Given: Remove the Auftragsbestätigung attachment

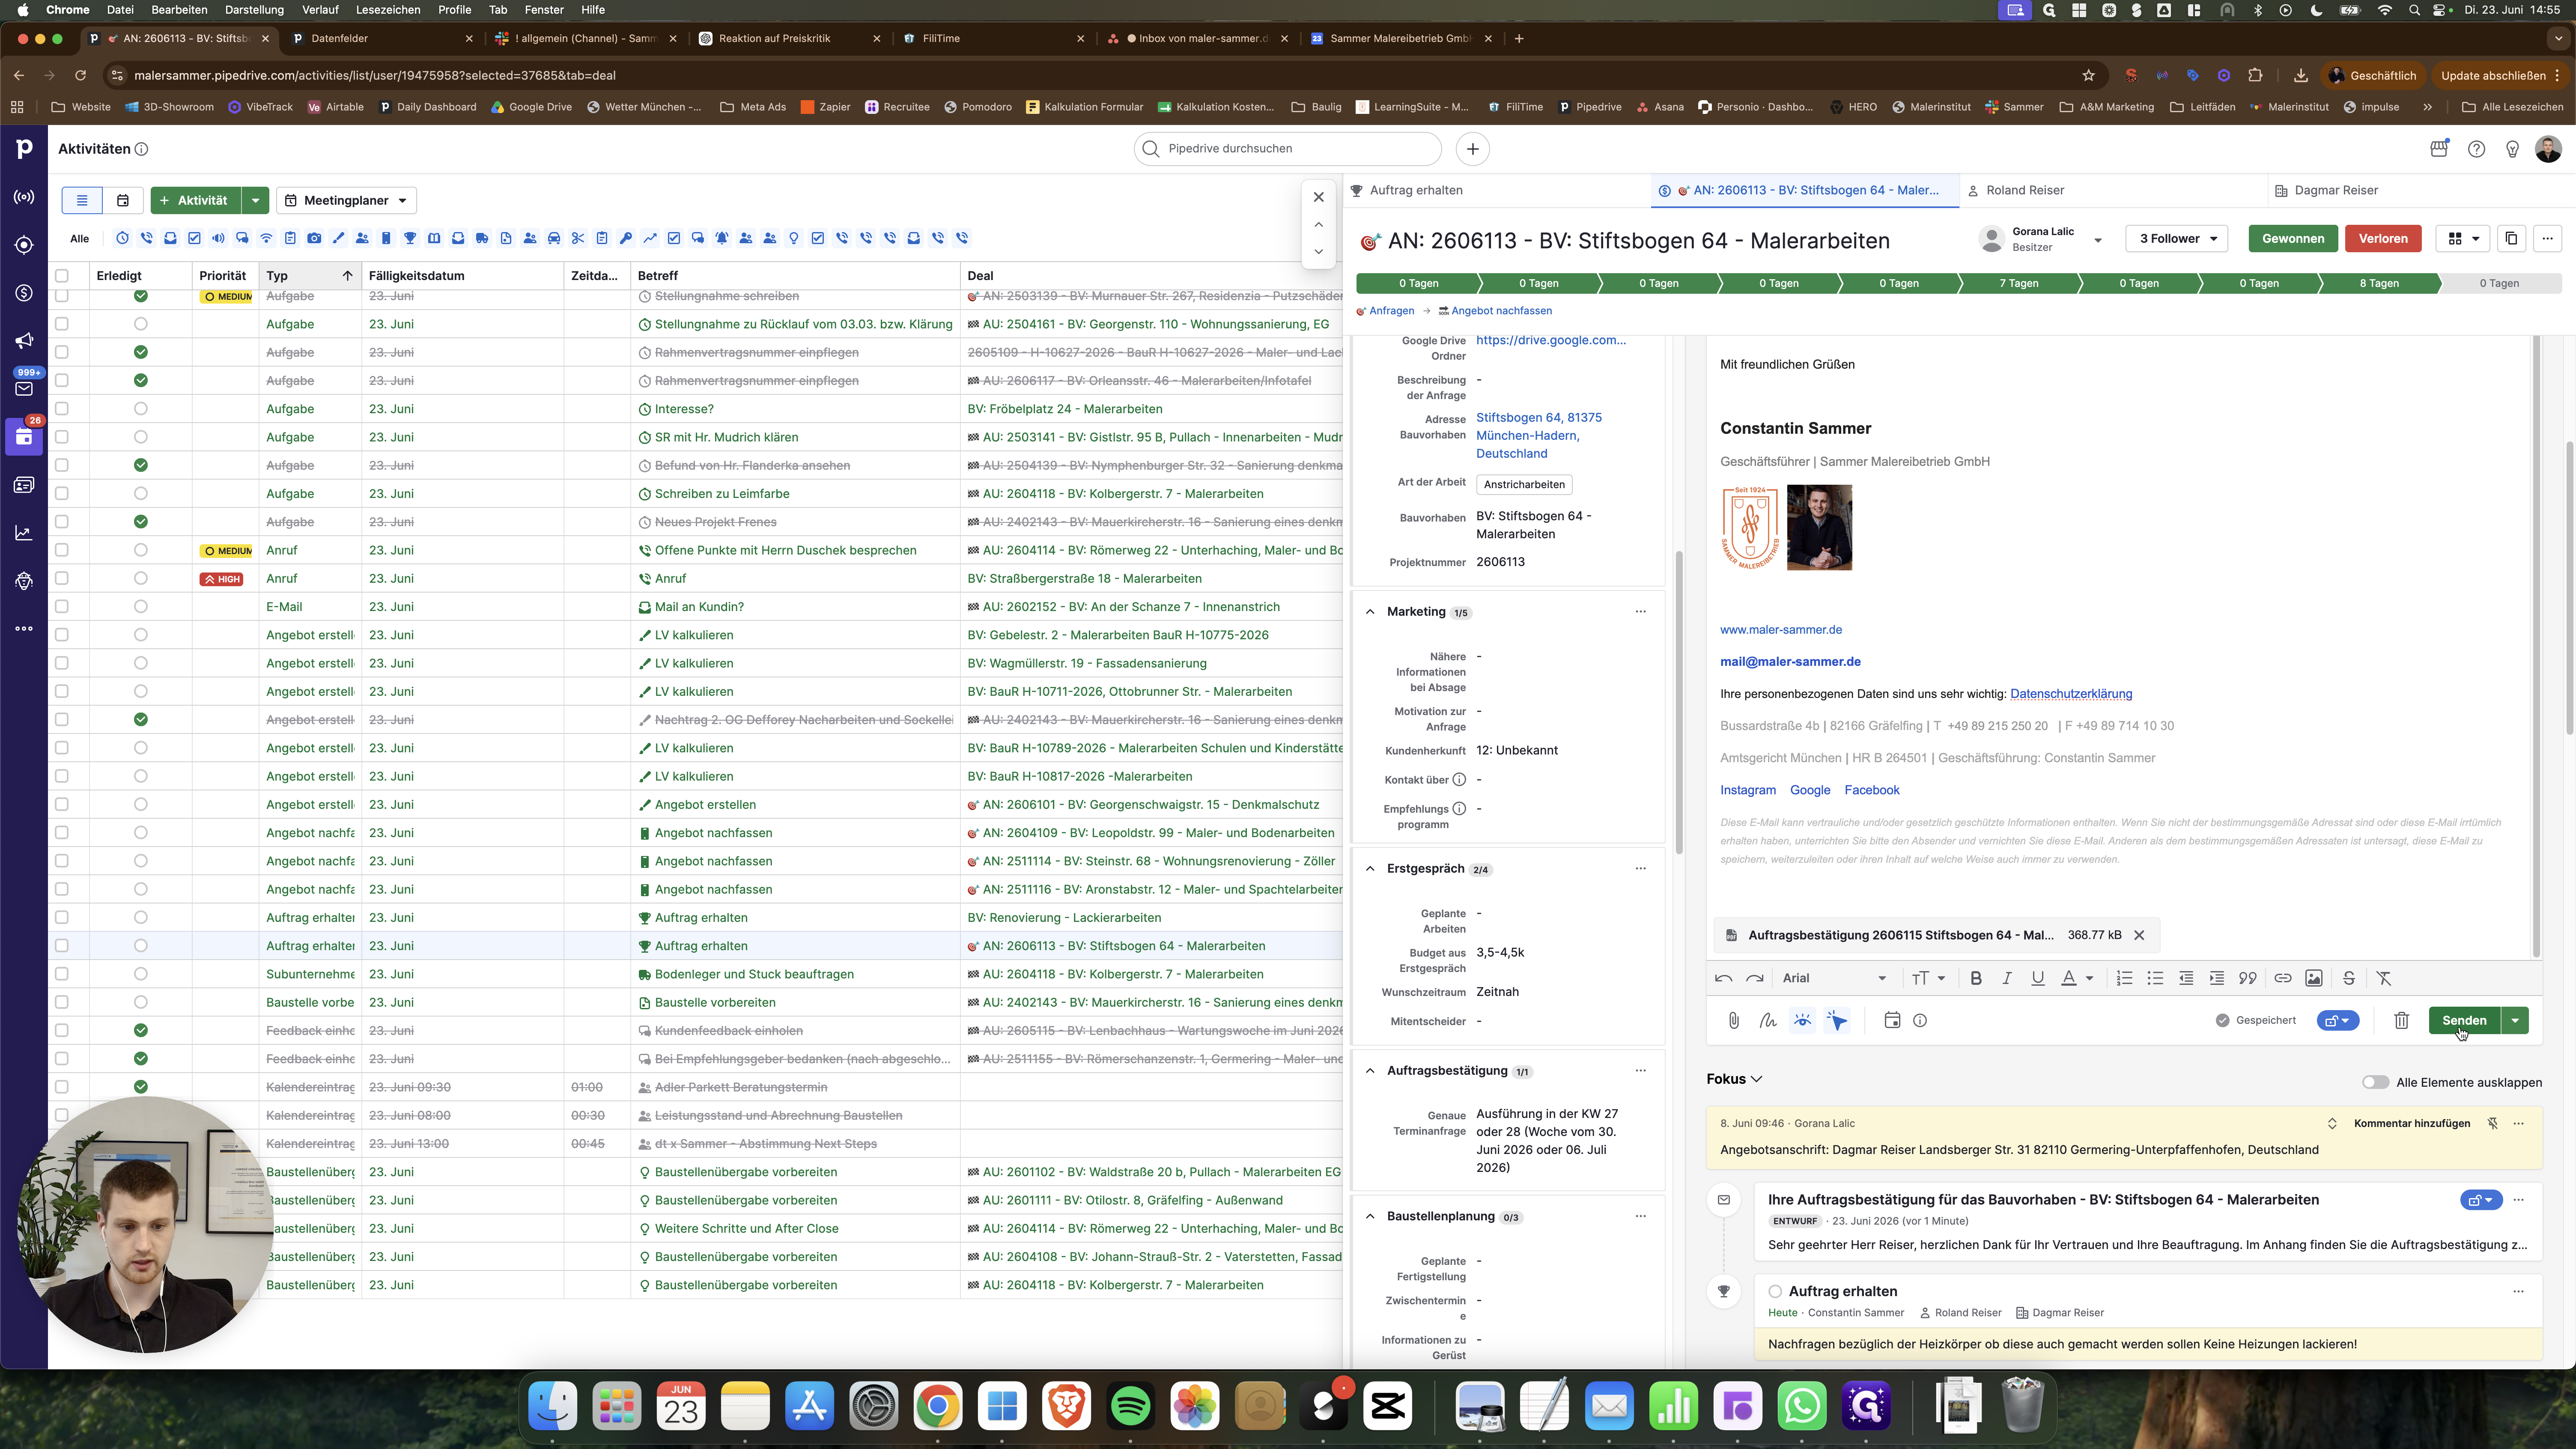Looking at the screenshot, I should pos(2139,935).
